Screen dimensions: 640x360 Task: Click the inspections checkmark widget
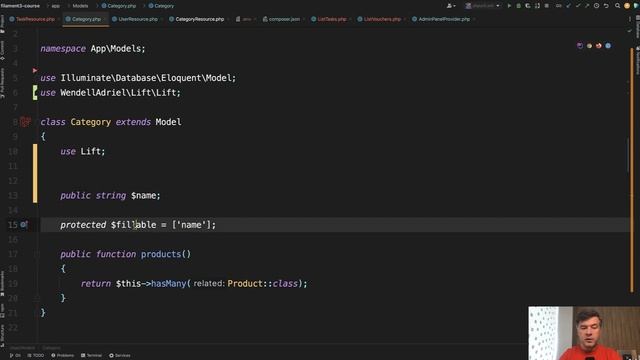click(629, 31)
